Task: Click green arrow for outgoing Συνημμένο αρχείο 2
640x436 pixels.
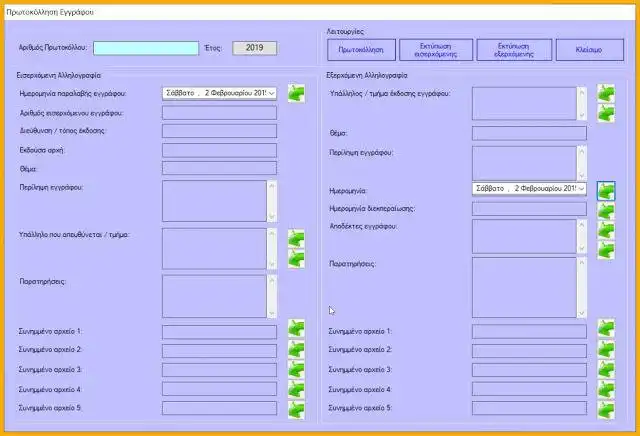Action: point(606,349)
